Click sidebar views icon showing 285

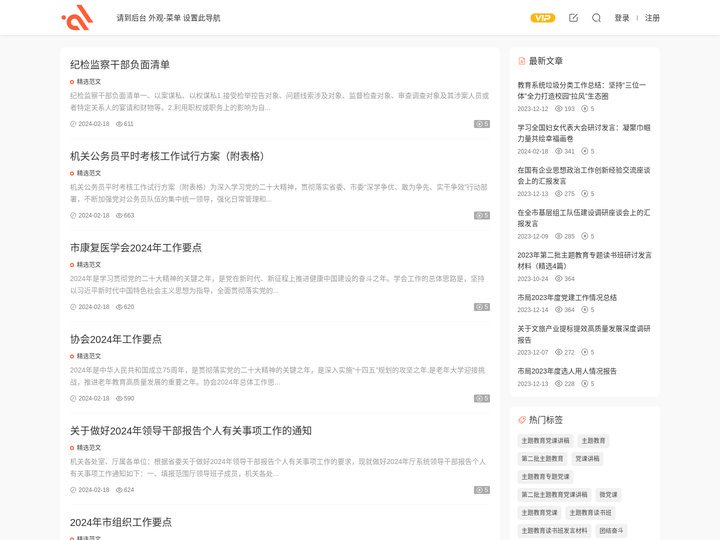pos(559,236)
